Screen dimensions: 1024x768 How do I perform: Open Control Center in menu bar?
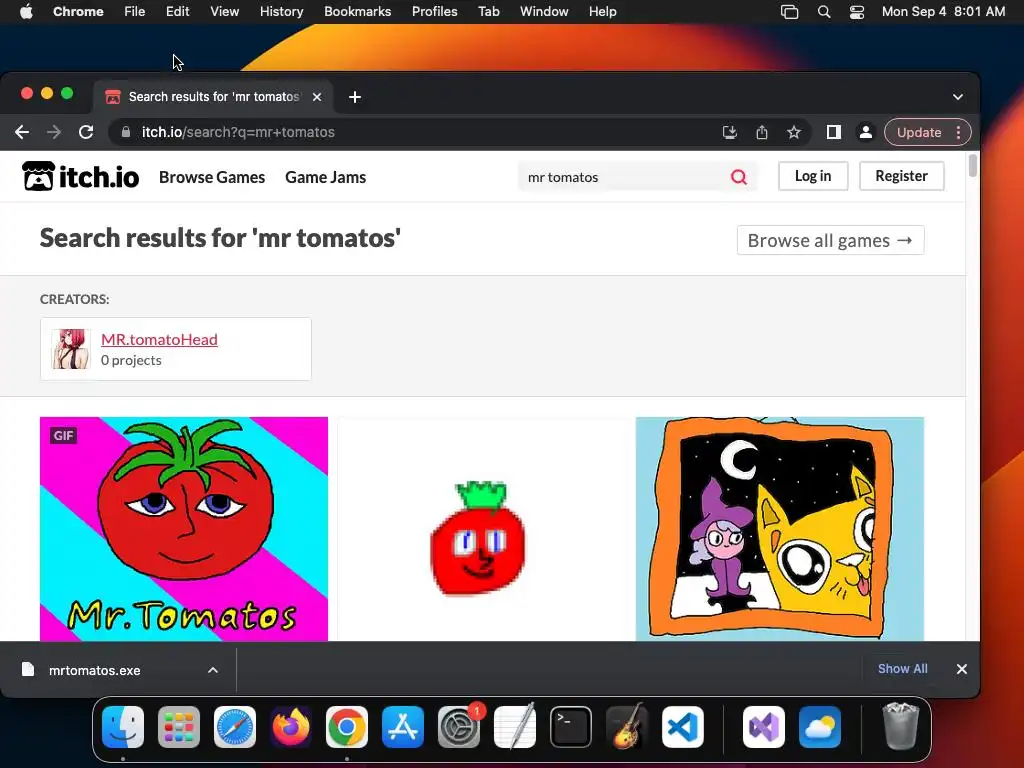point(857,12)
